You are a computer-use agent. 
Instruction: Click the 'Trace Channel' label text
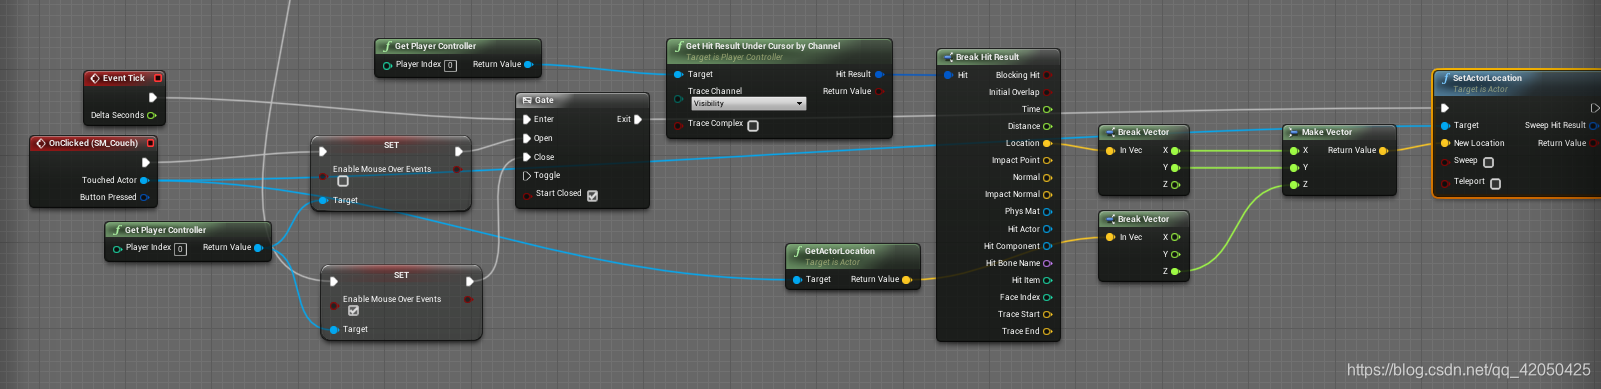click(x=715, y=91)
